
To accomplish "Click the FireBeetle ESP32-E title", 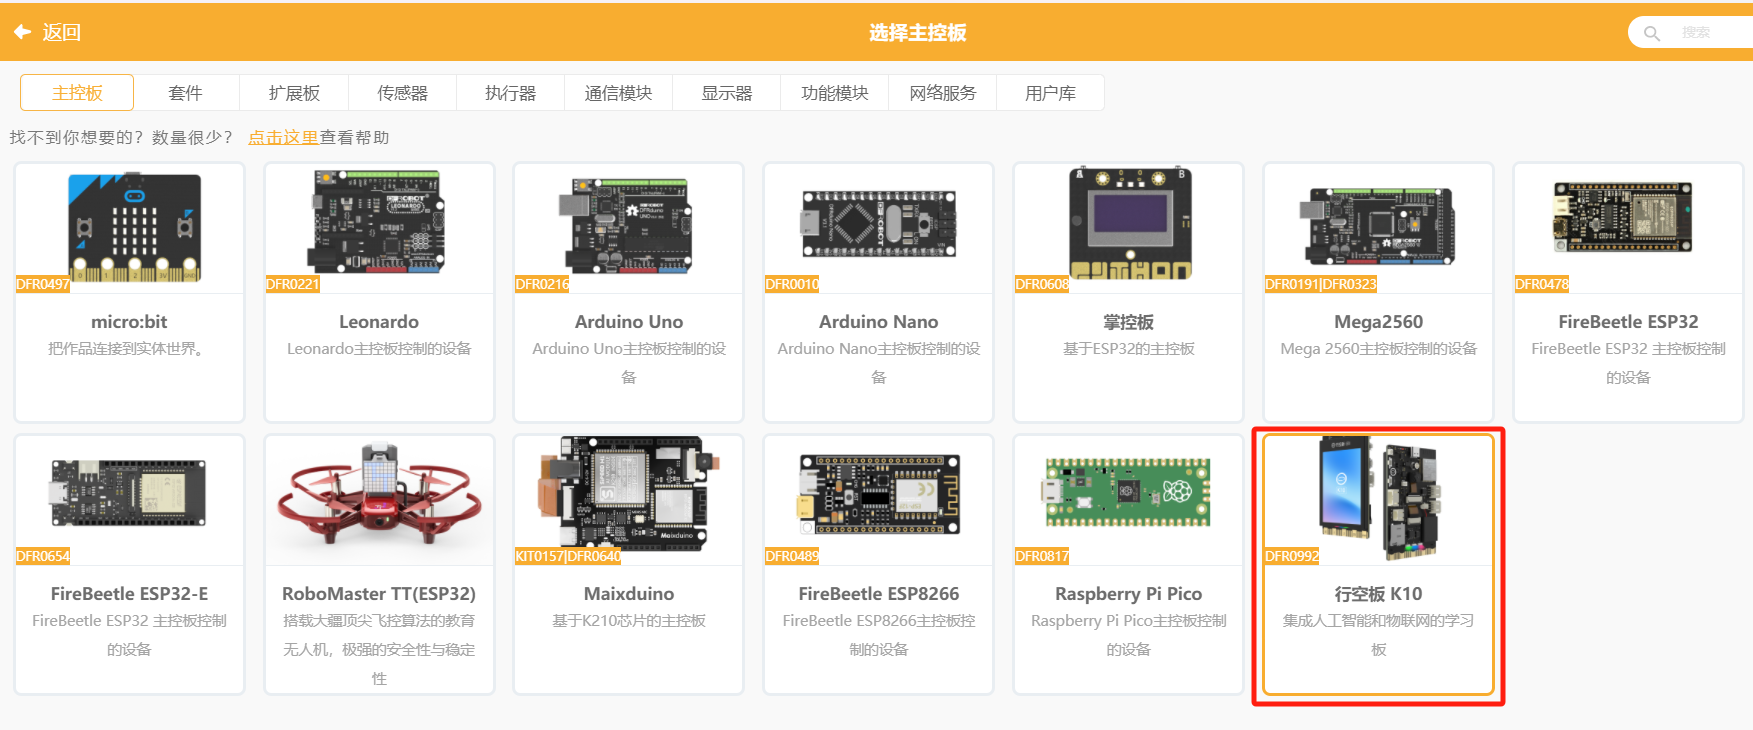I will [129, 594].
